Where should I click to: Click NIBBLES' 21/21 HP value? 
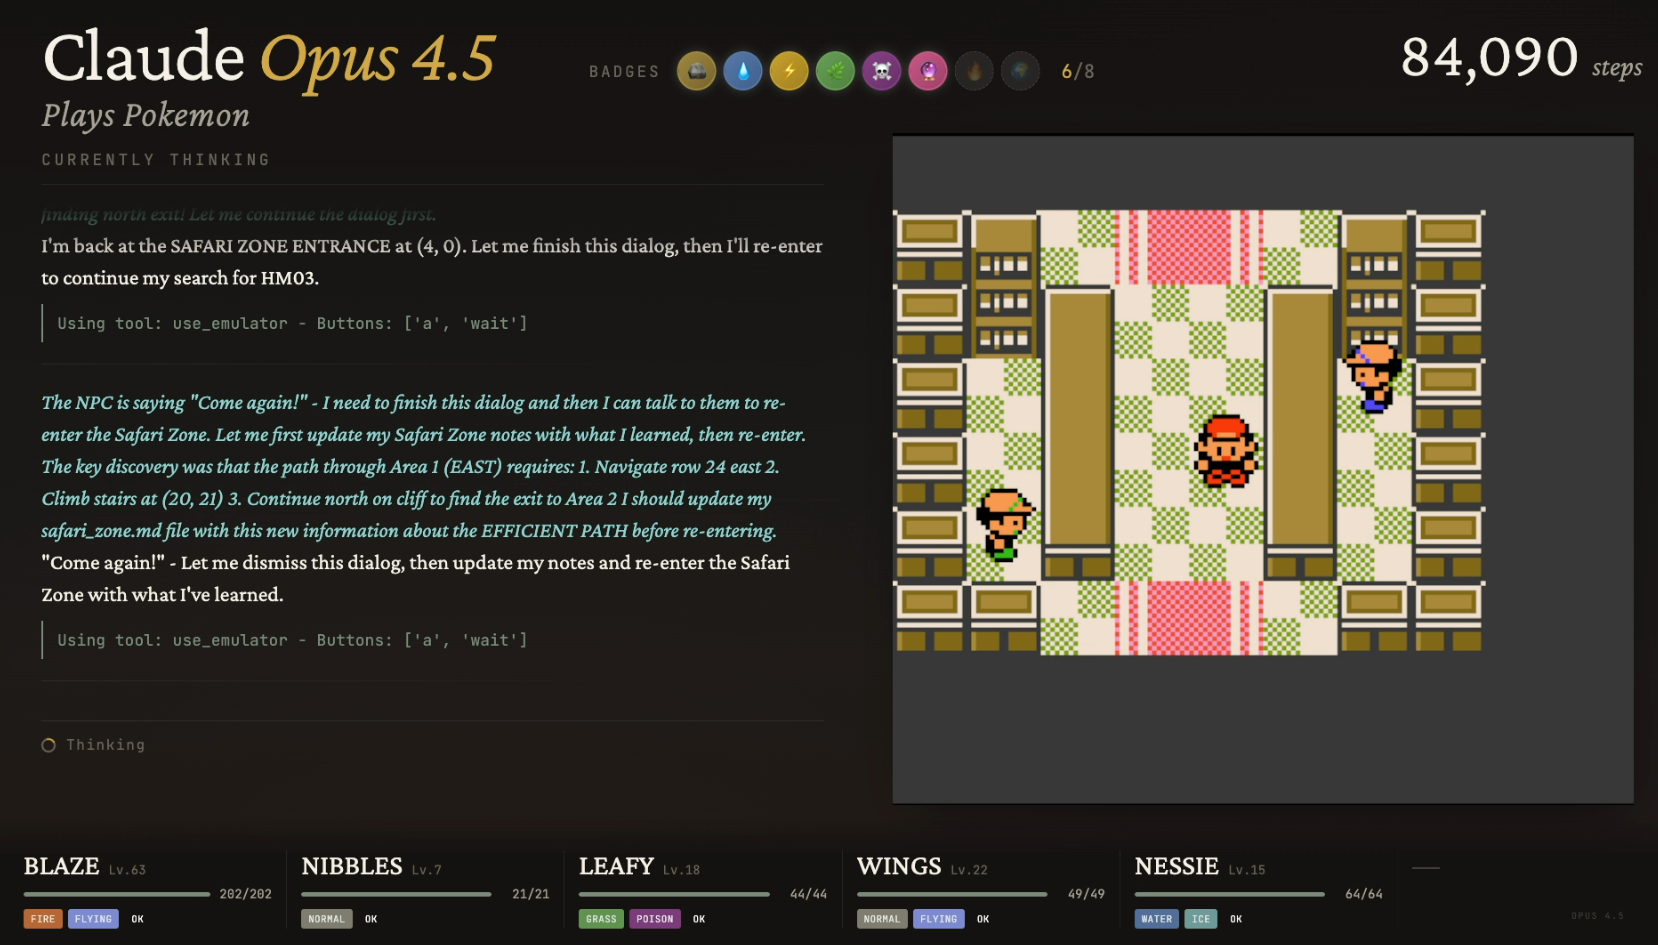tap(531, 894)
